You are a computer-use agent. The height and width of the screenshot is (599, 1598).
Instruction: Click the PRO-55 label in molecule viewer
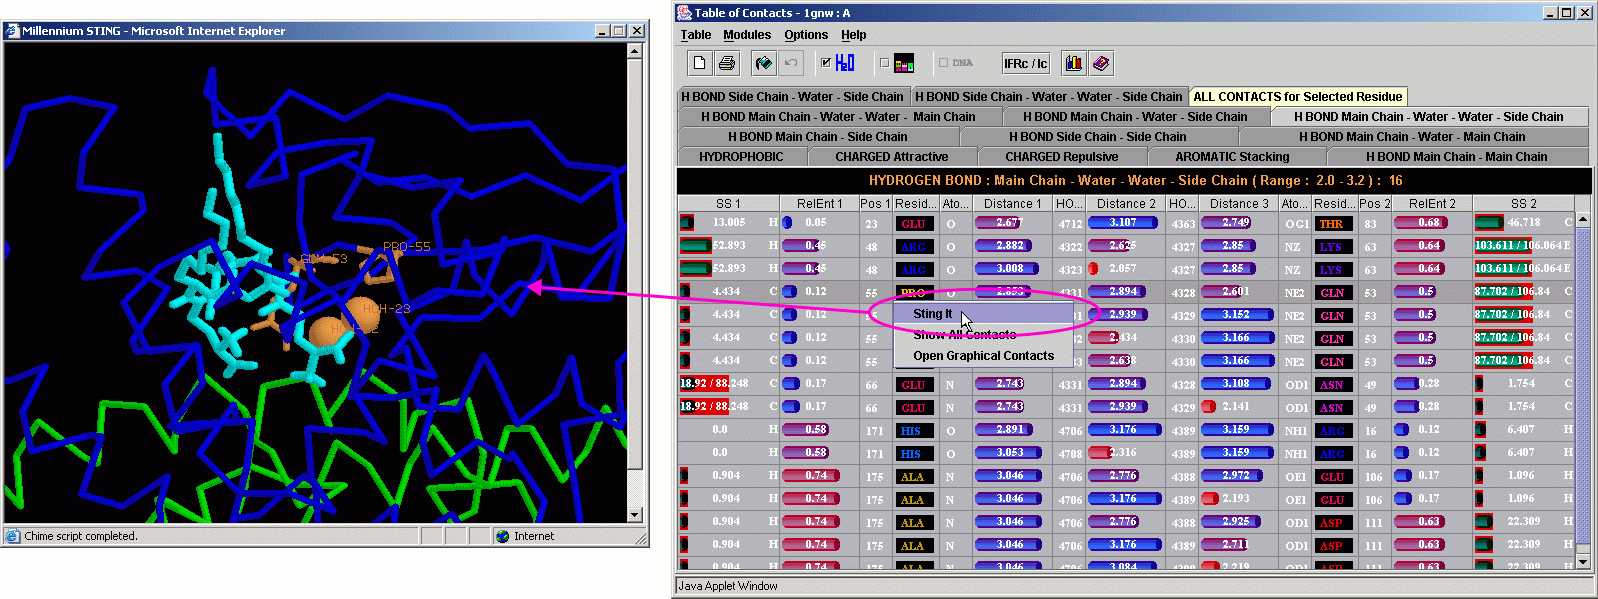(407, 247)
